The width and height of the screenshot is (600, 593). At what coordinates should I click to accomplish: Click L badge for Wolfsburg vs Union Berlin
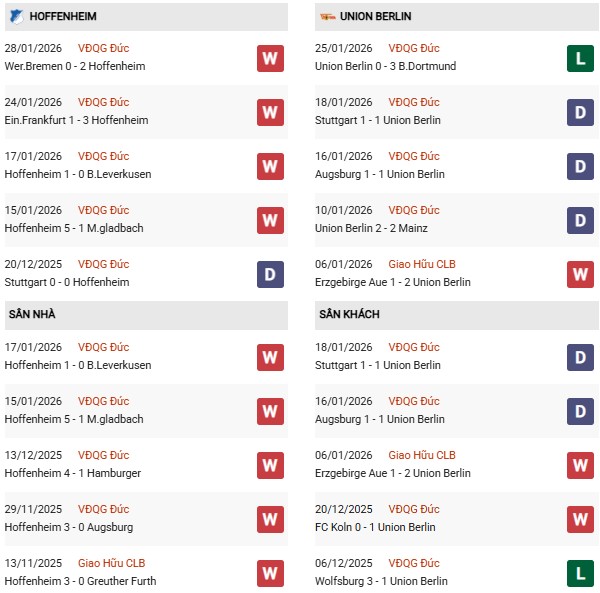(580, 573)
